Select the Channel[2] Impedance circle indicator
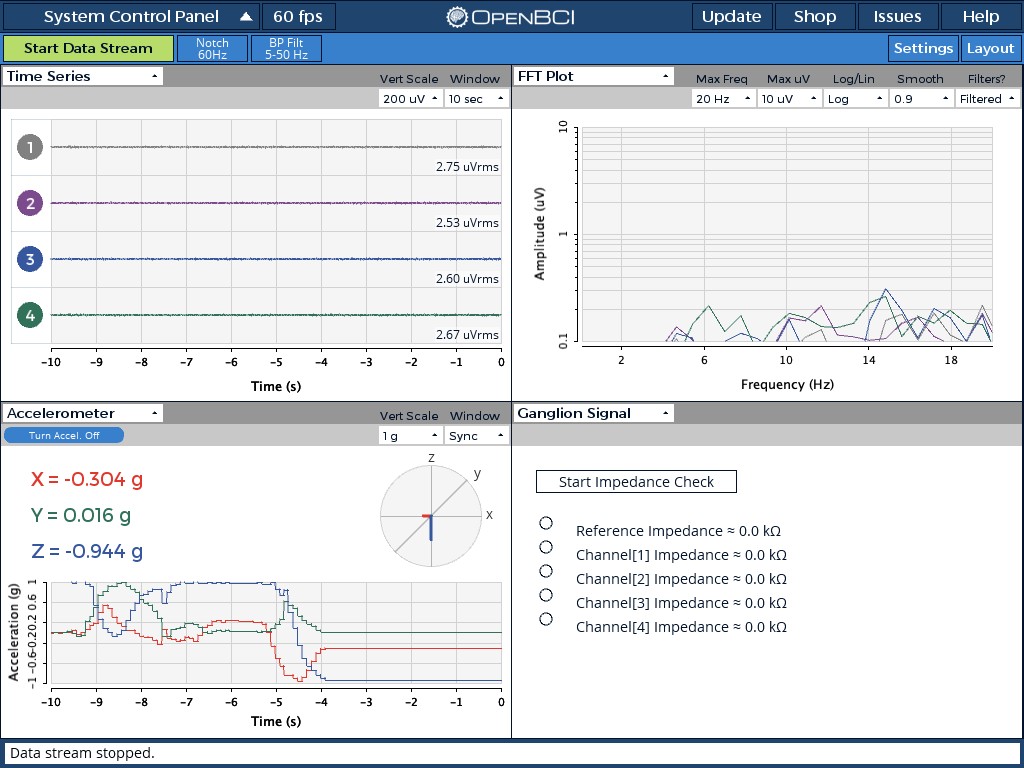Image resolution: width=1024 pixels, height=768 pixels. point(546,571)
